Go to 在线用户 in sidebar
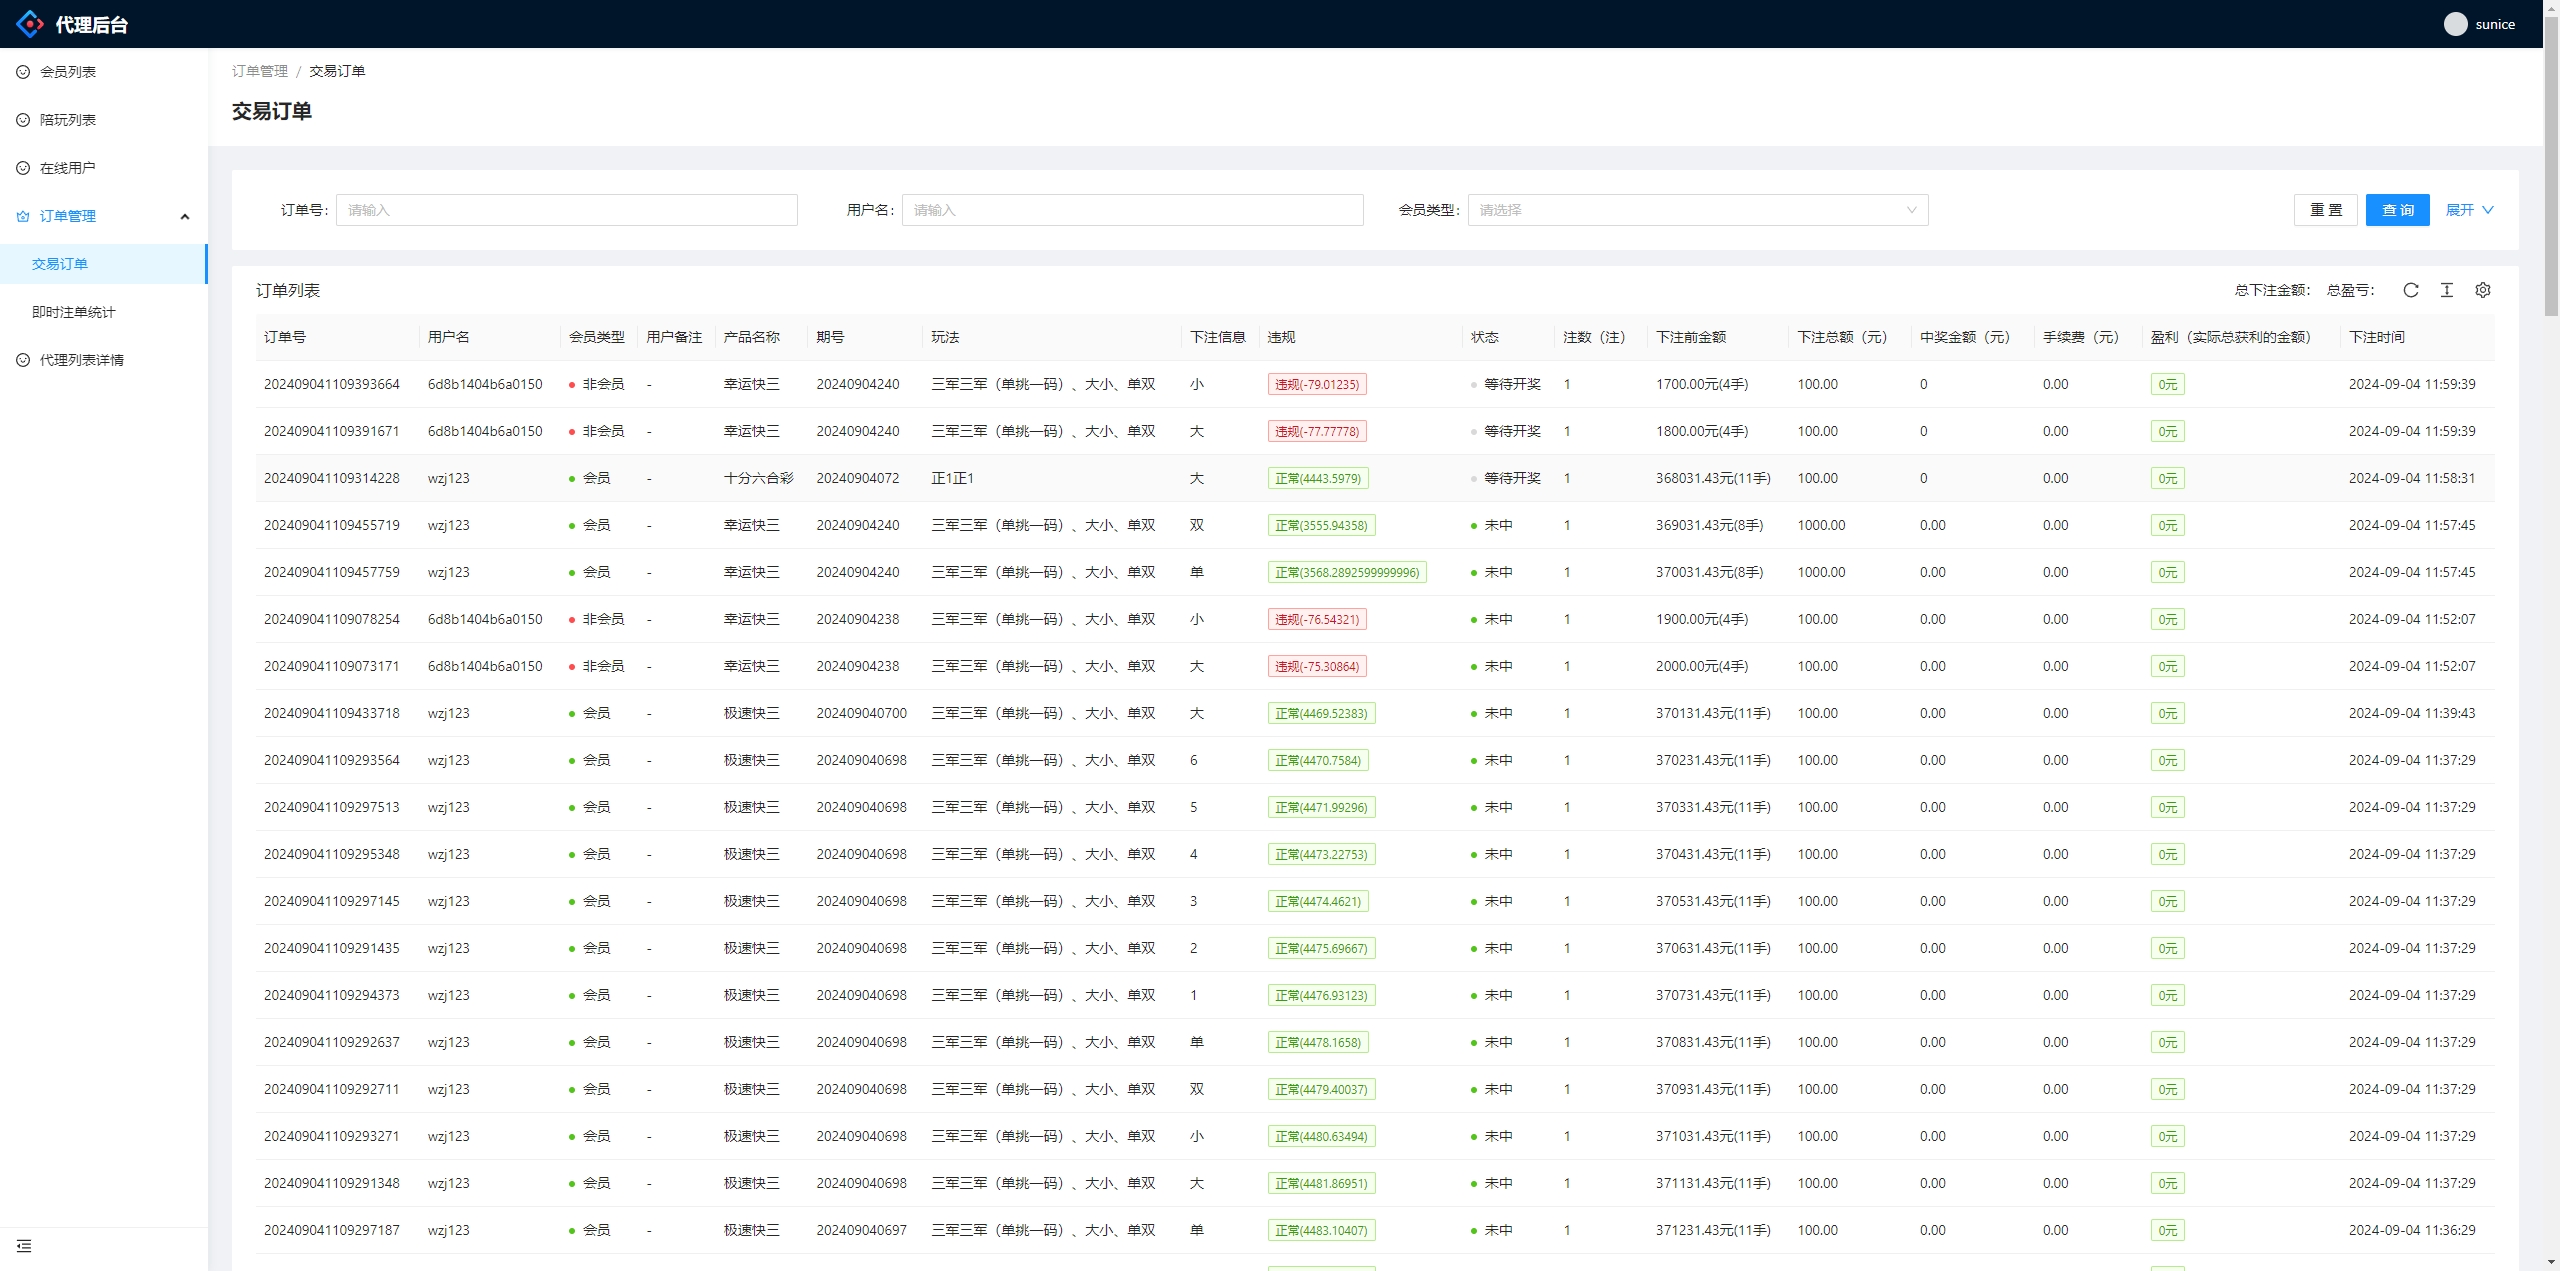The width and height of the screenshot is (2560, 1271). (x=68, y=168)
